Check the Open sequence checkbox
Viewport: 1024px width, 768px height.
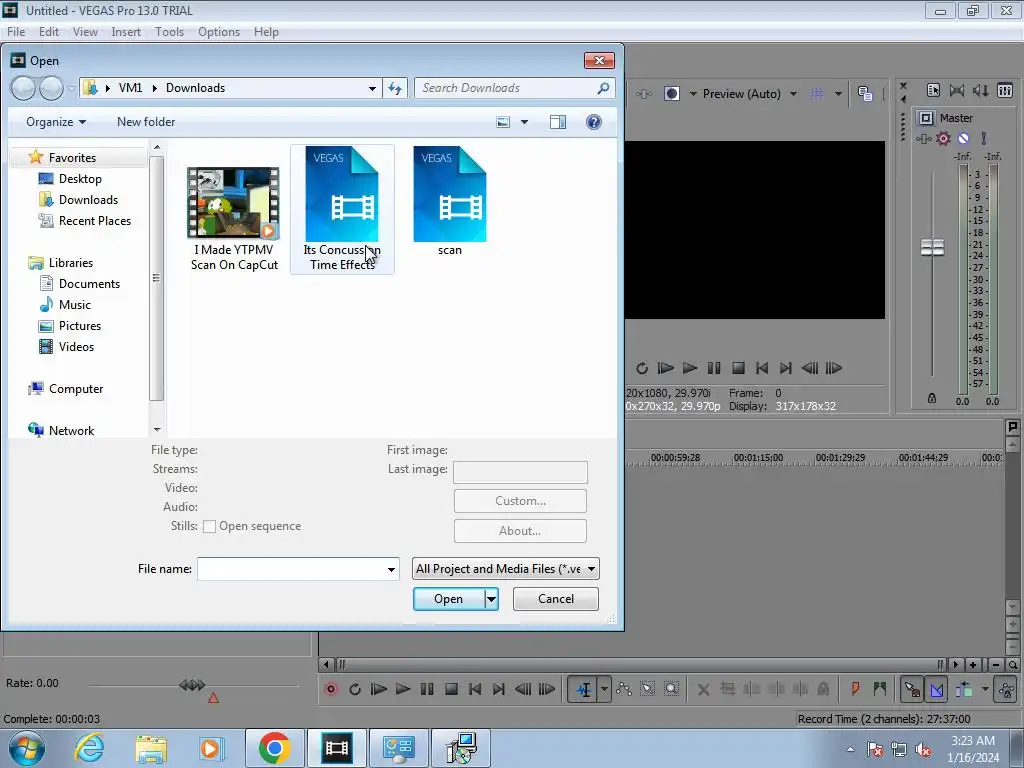[210, 526]
